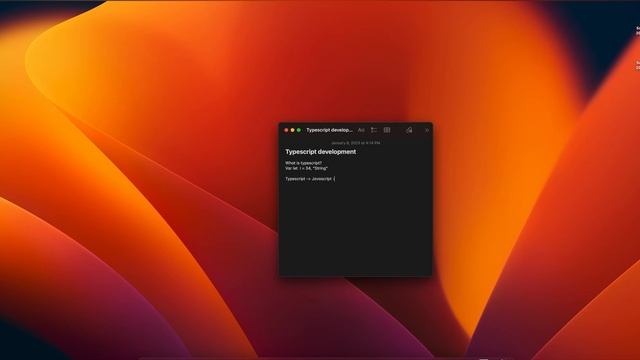
Task: Close the Typescript development note window
Action: pyautogui.click(x=286, y=130)
